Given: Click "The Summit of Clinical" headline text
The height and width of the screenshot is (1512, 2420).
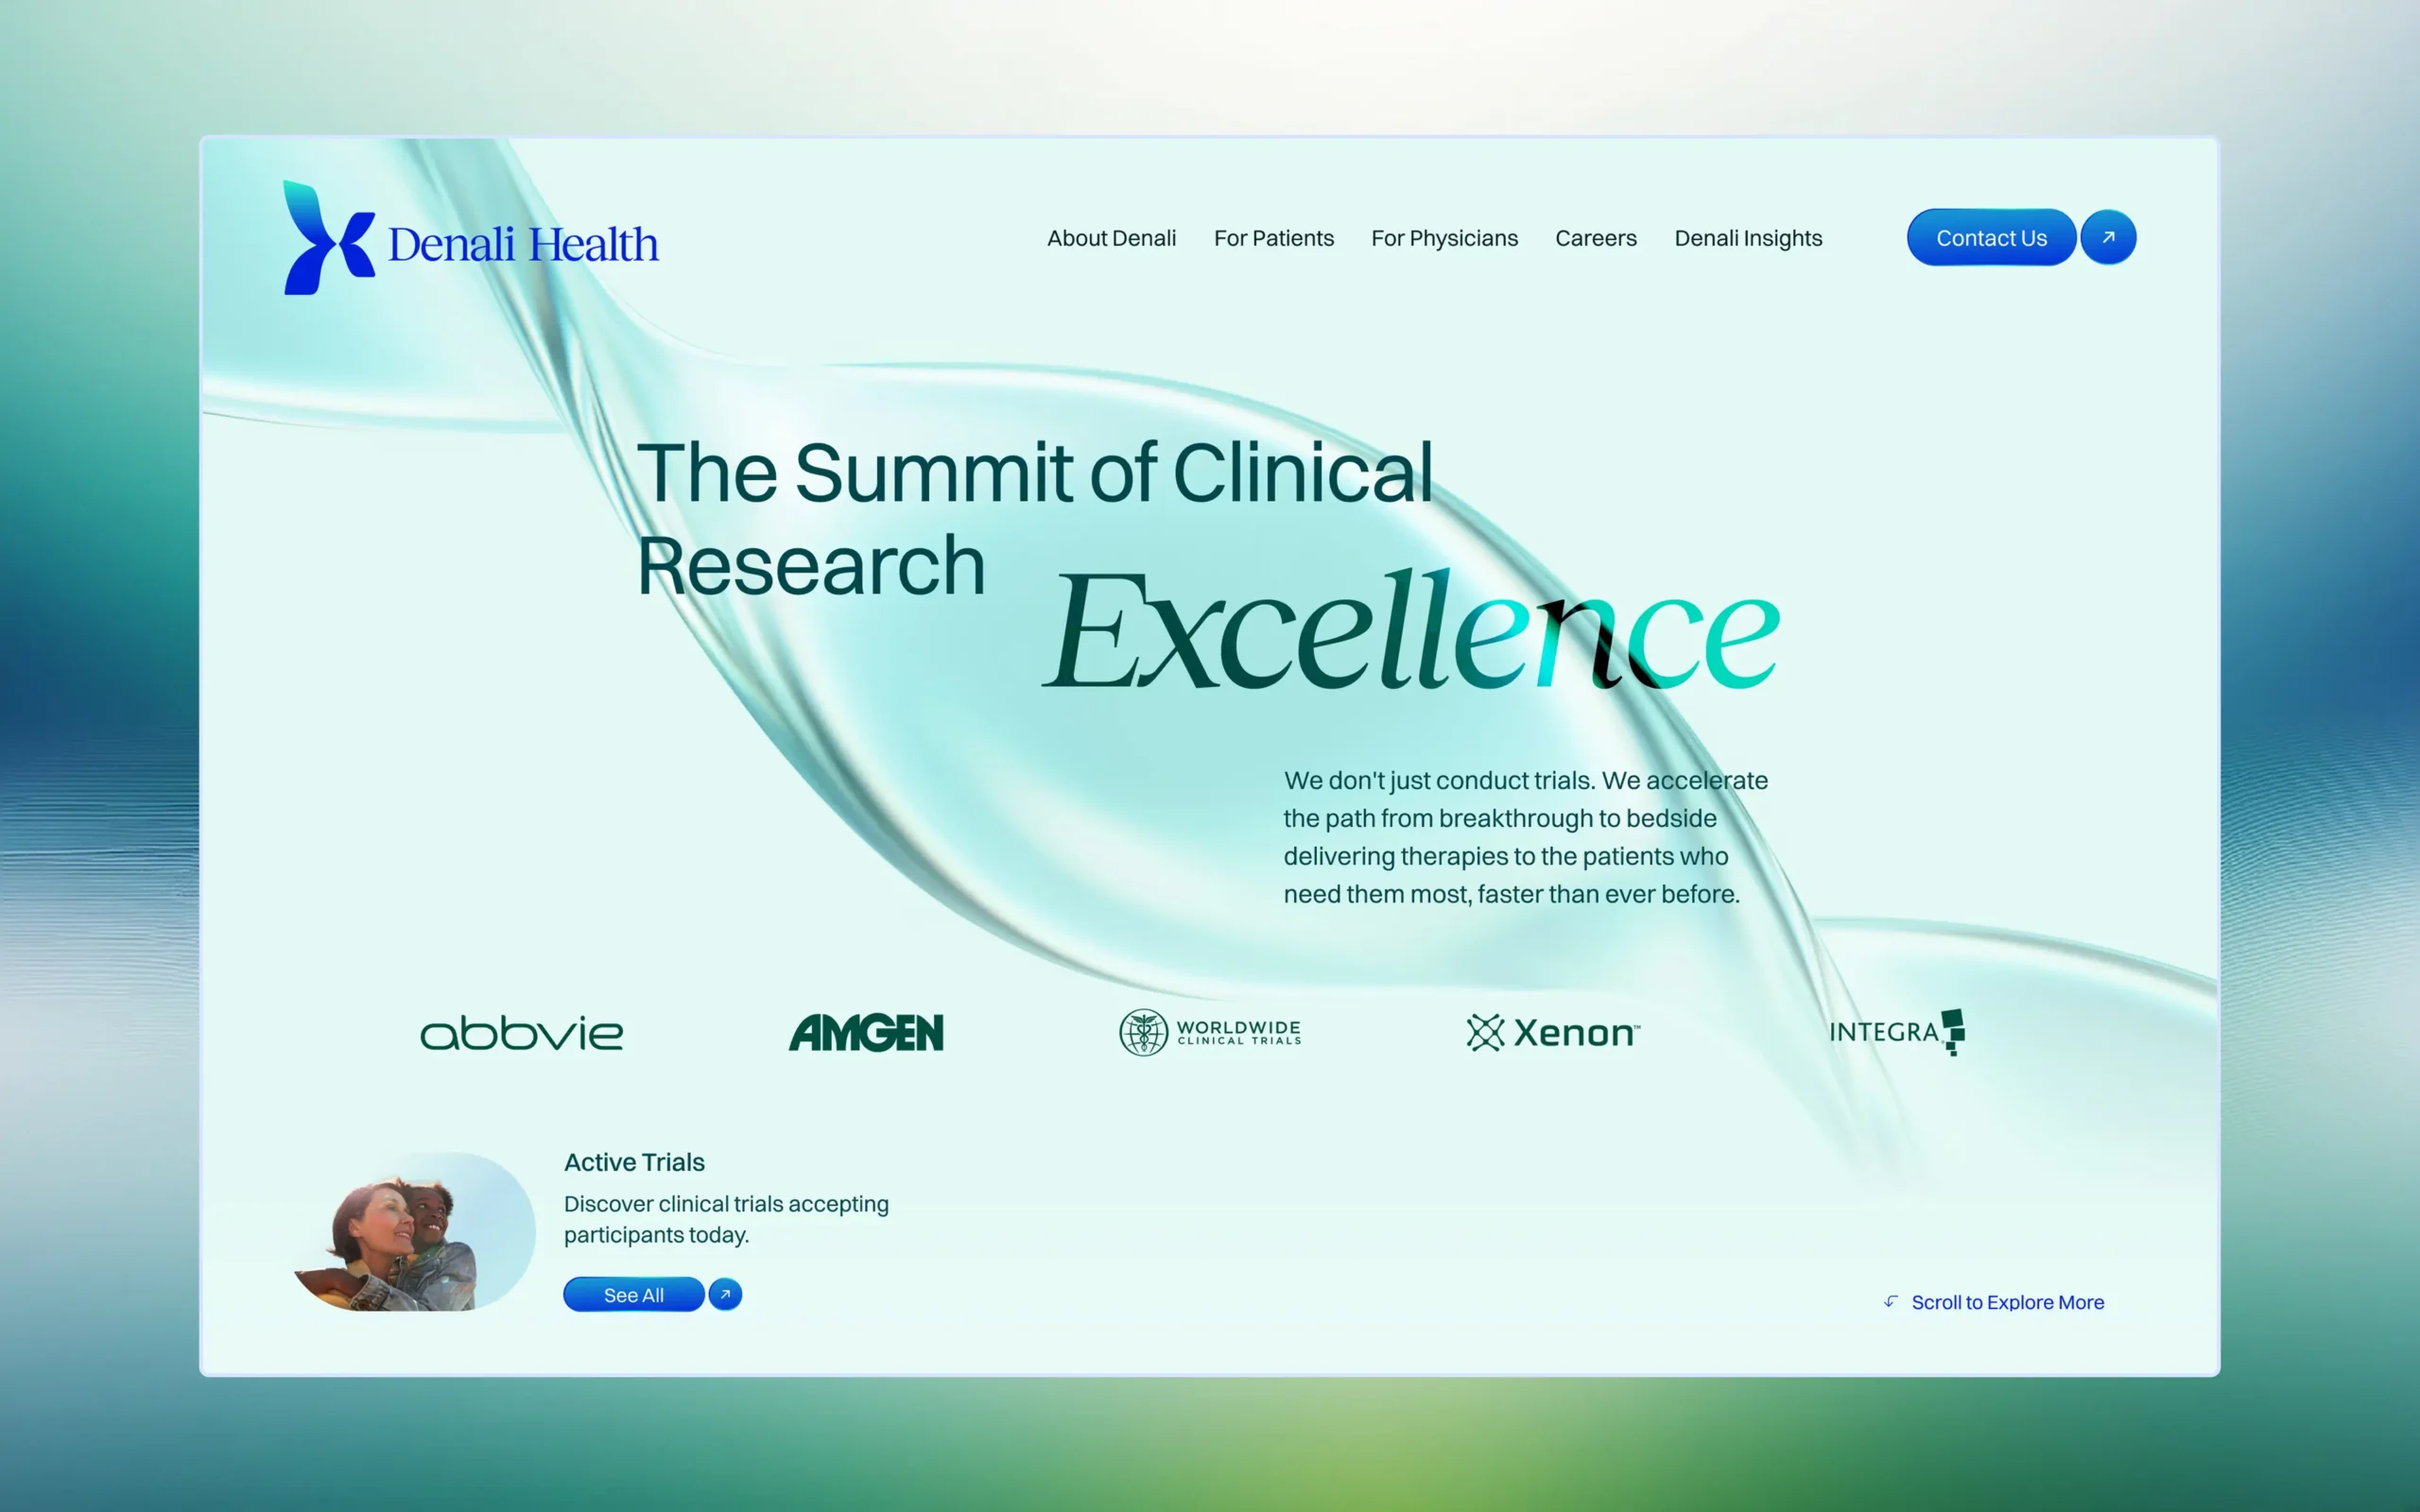Looking at the screenshot, I should coord(1035,472).
